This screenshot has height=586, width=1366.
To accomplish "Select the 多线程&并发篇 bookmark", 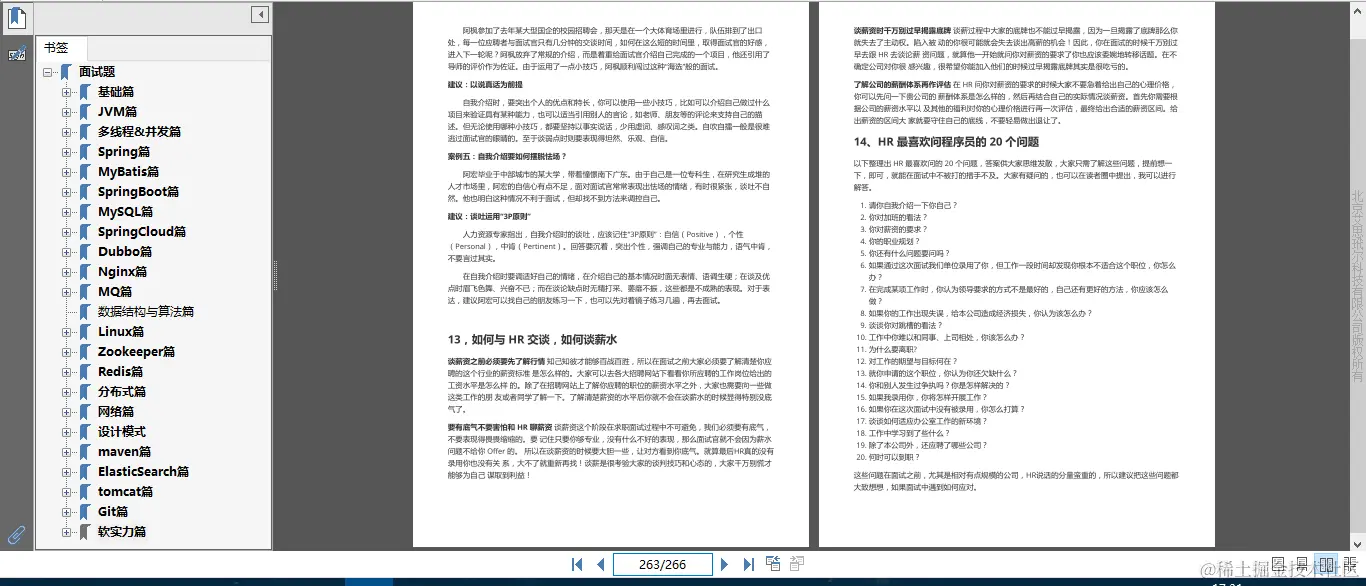I will click(x=139, y=132).
